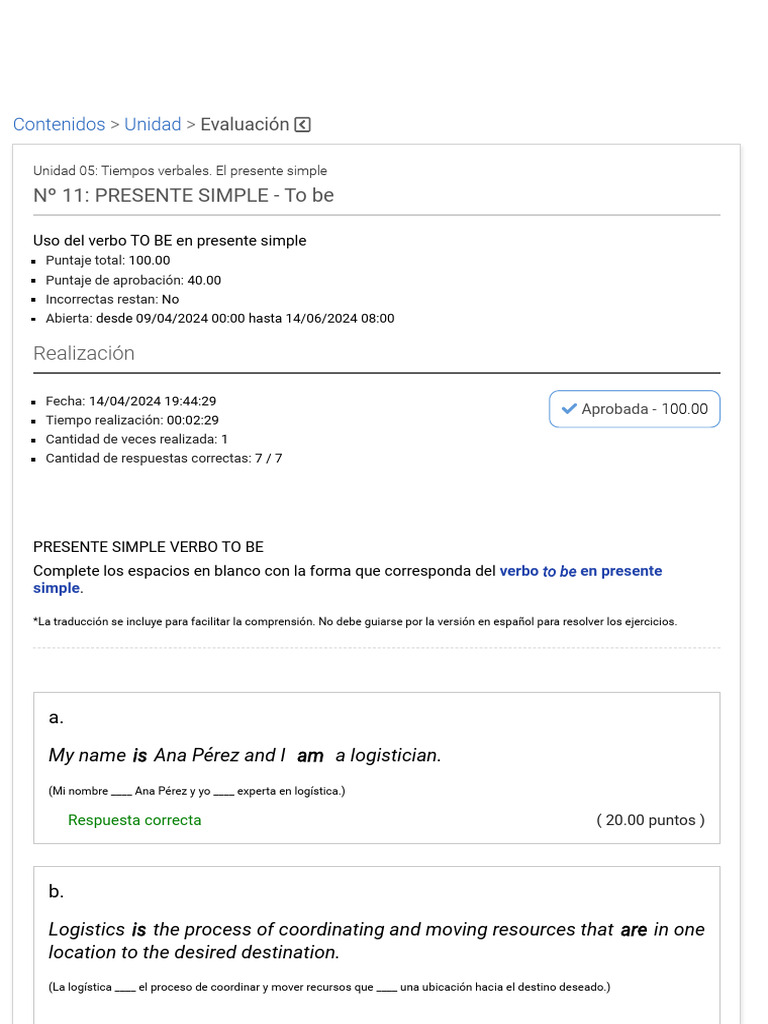Open the Contenidos breadcrumb link
Image resolution: width=768 pixels, height=1024 pixels.
[59, 125]
